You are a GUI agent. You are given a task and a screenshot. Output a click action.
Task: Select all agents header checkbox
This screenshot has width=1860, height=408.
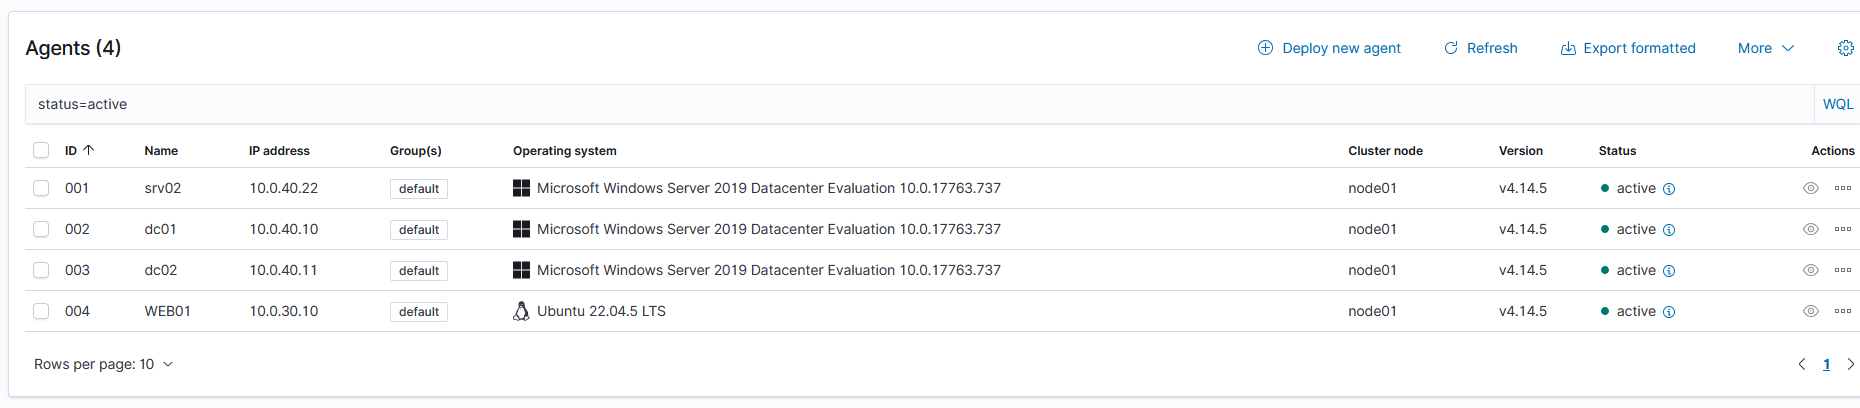(41, 150)
